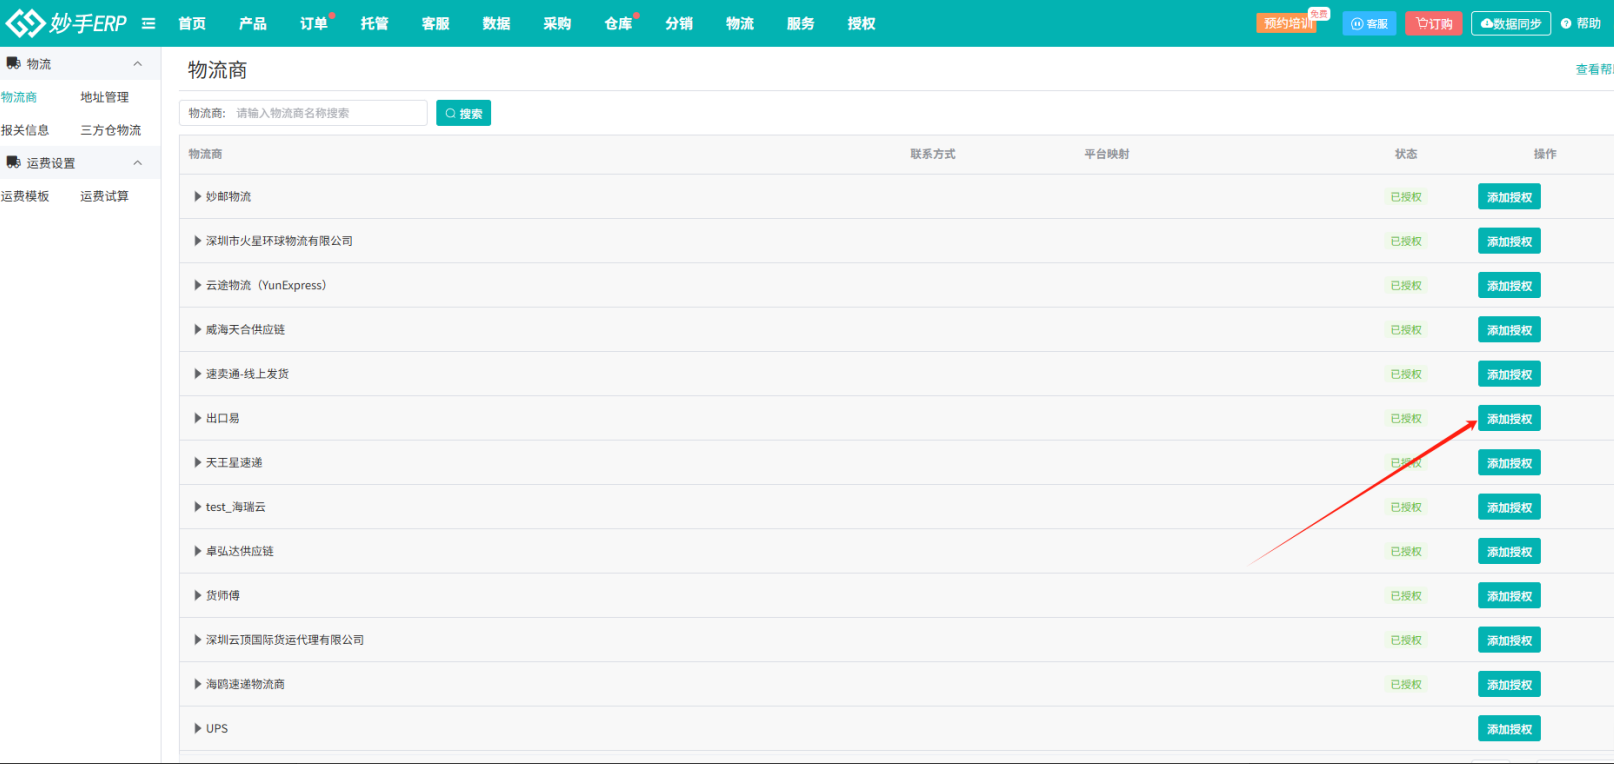Screen dimensions: 1614x764
Task: Click the 已授权 status of 货师傅
Action: (1406, 596)
